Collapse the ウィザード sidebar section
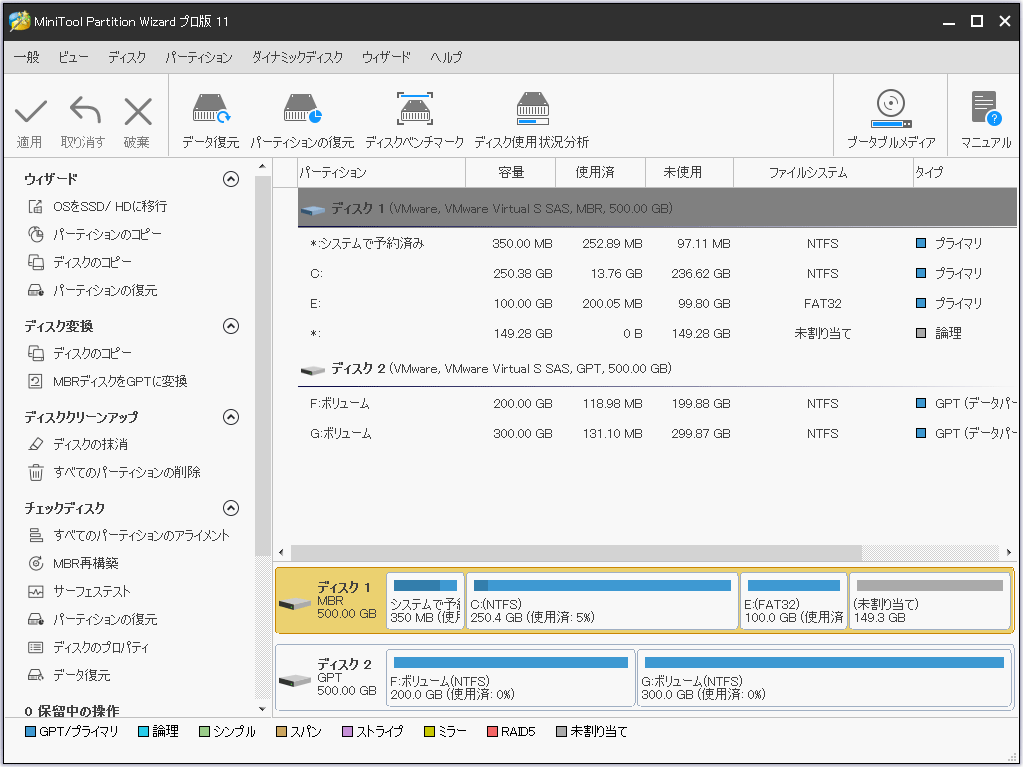Viewport: 1023px width, 767px height. (231, 179)
